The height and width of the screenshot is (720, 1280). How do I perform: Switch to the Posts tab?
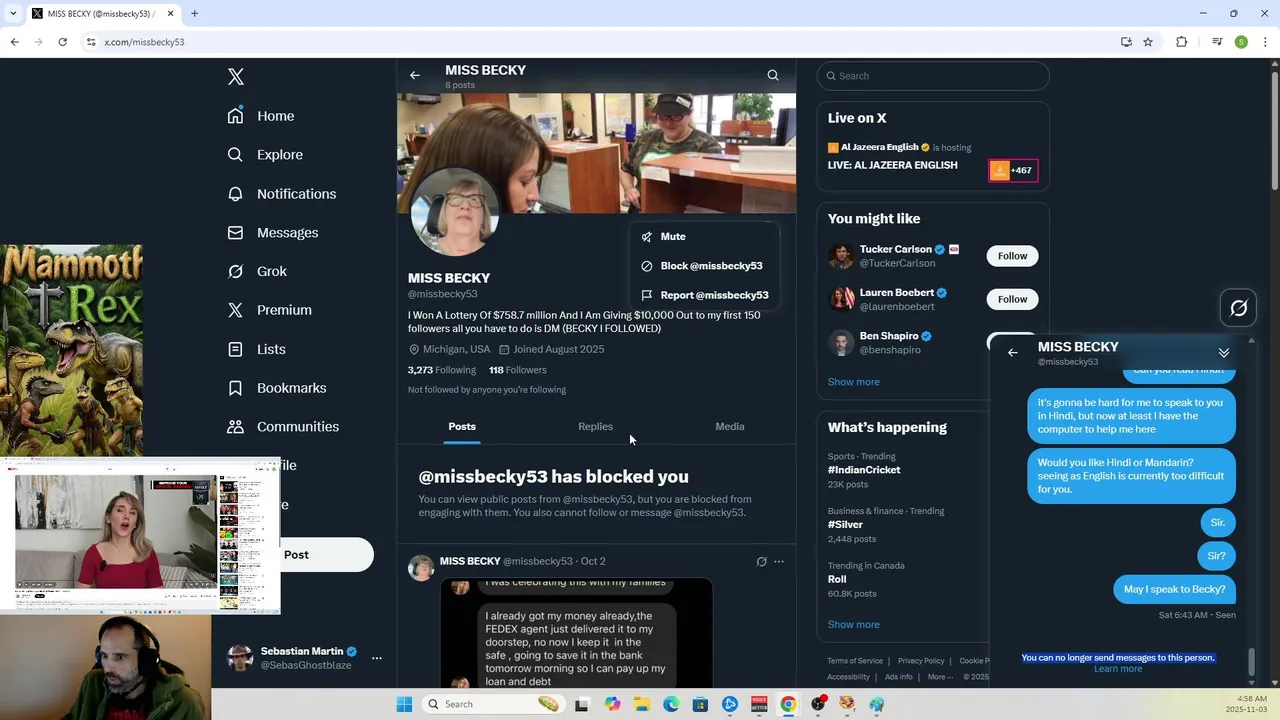pos(462,427)
